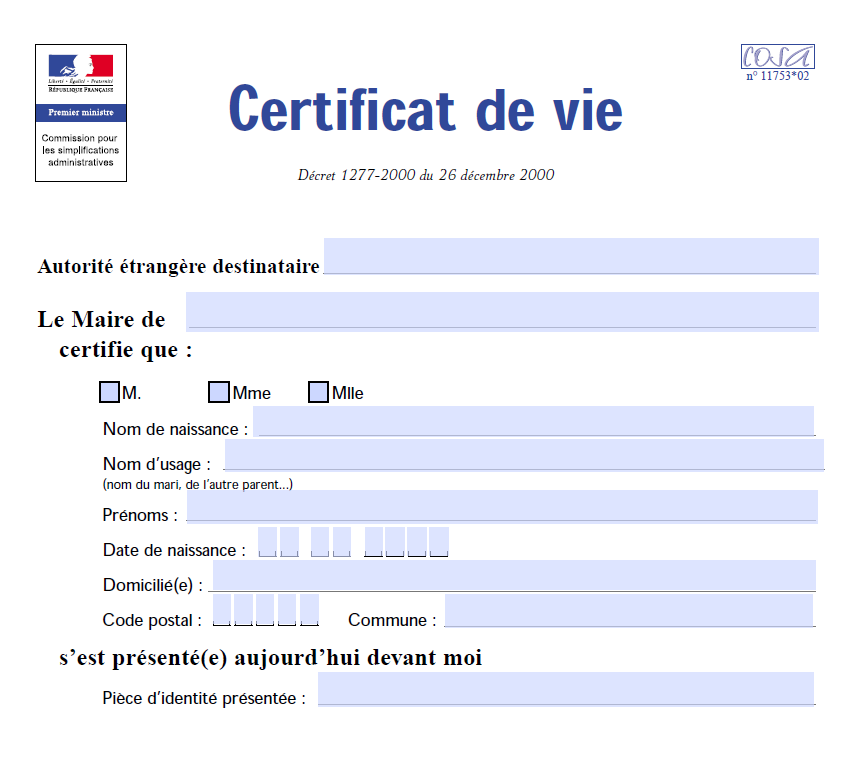Click the Premier ministre emblem
This screenshot has height=760, width=848.
click(x=80, y=114)
